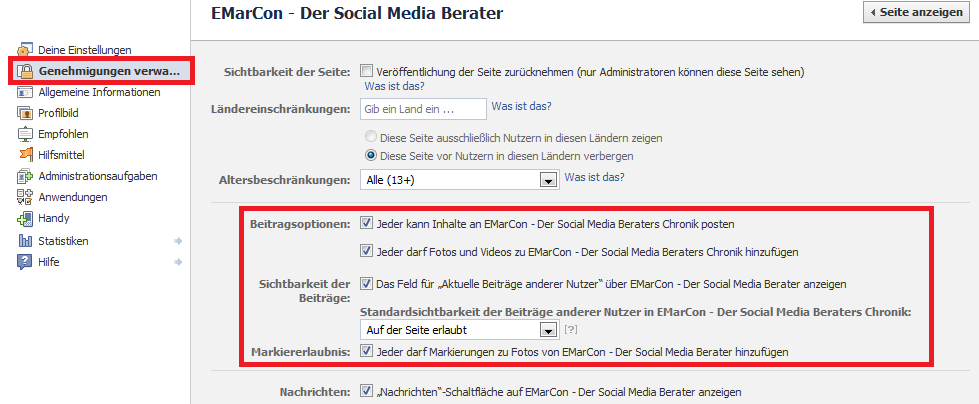Click the Beitragsoptionen label

click(300, 224)
